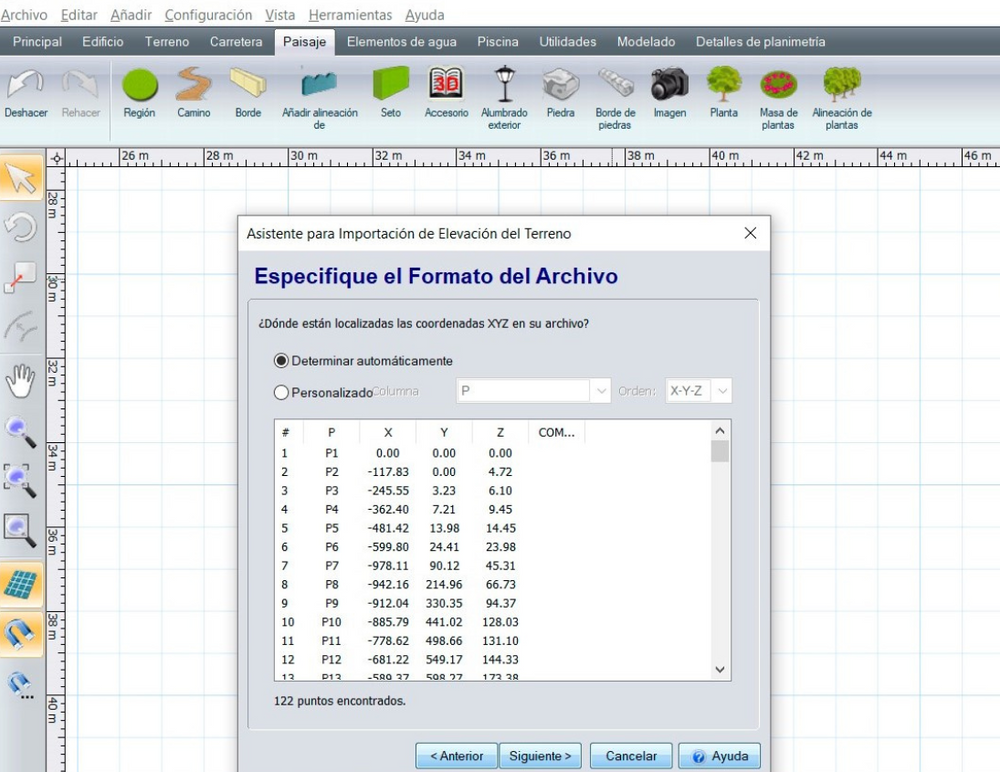Choose the Seto hedge tool
Screen dimensions: 1000x772
[391, 92]
